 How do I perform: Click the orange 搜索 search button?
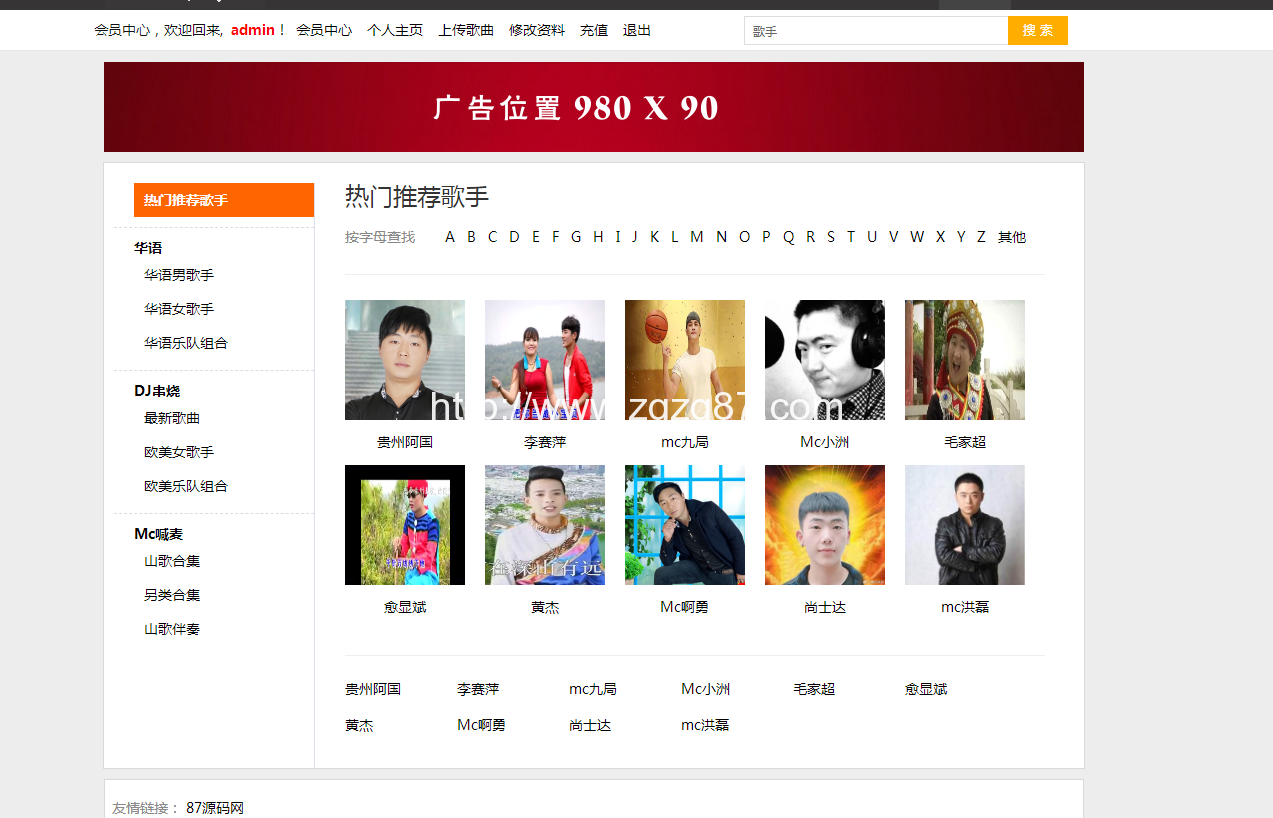[x=1037, y=31]
